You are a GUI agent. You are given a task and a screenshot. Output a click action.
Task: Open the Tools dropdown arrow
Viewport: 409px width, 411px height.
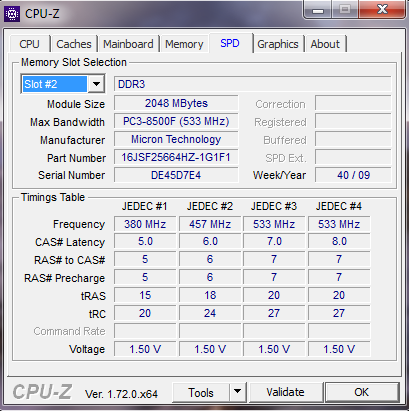238,391
